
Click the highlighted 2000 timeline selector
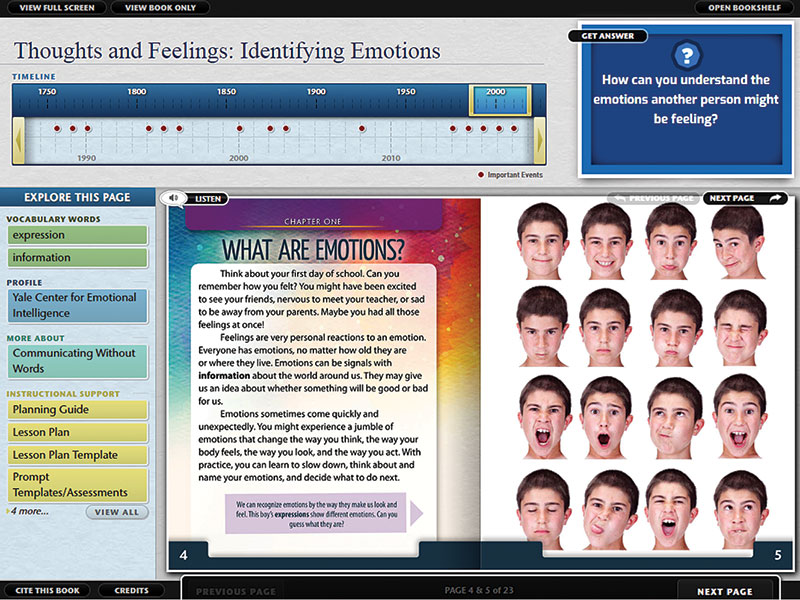[x=500, y=99]
